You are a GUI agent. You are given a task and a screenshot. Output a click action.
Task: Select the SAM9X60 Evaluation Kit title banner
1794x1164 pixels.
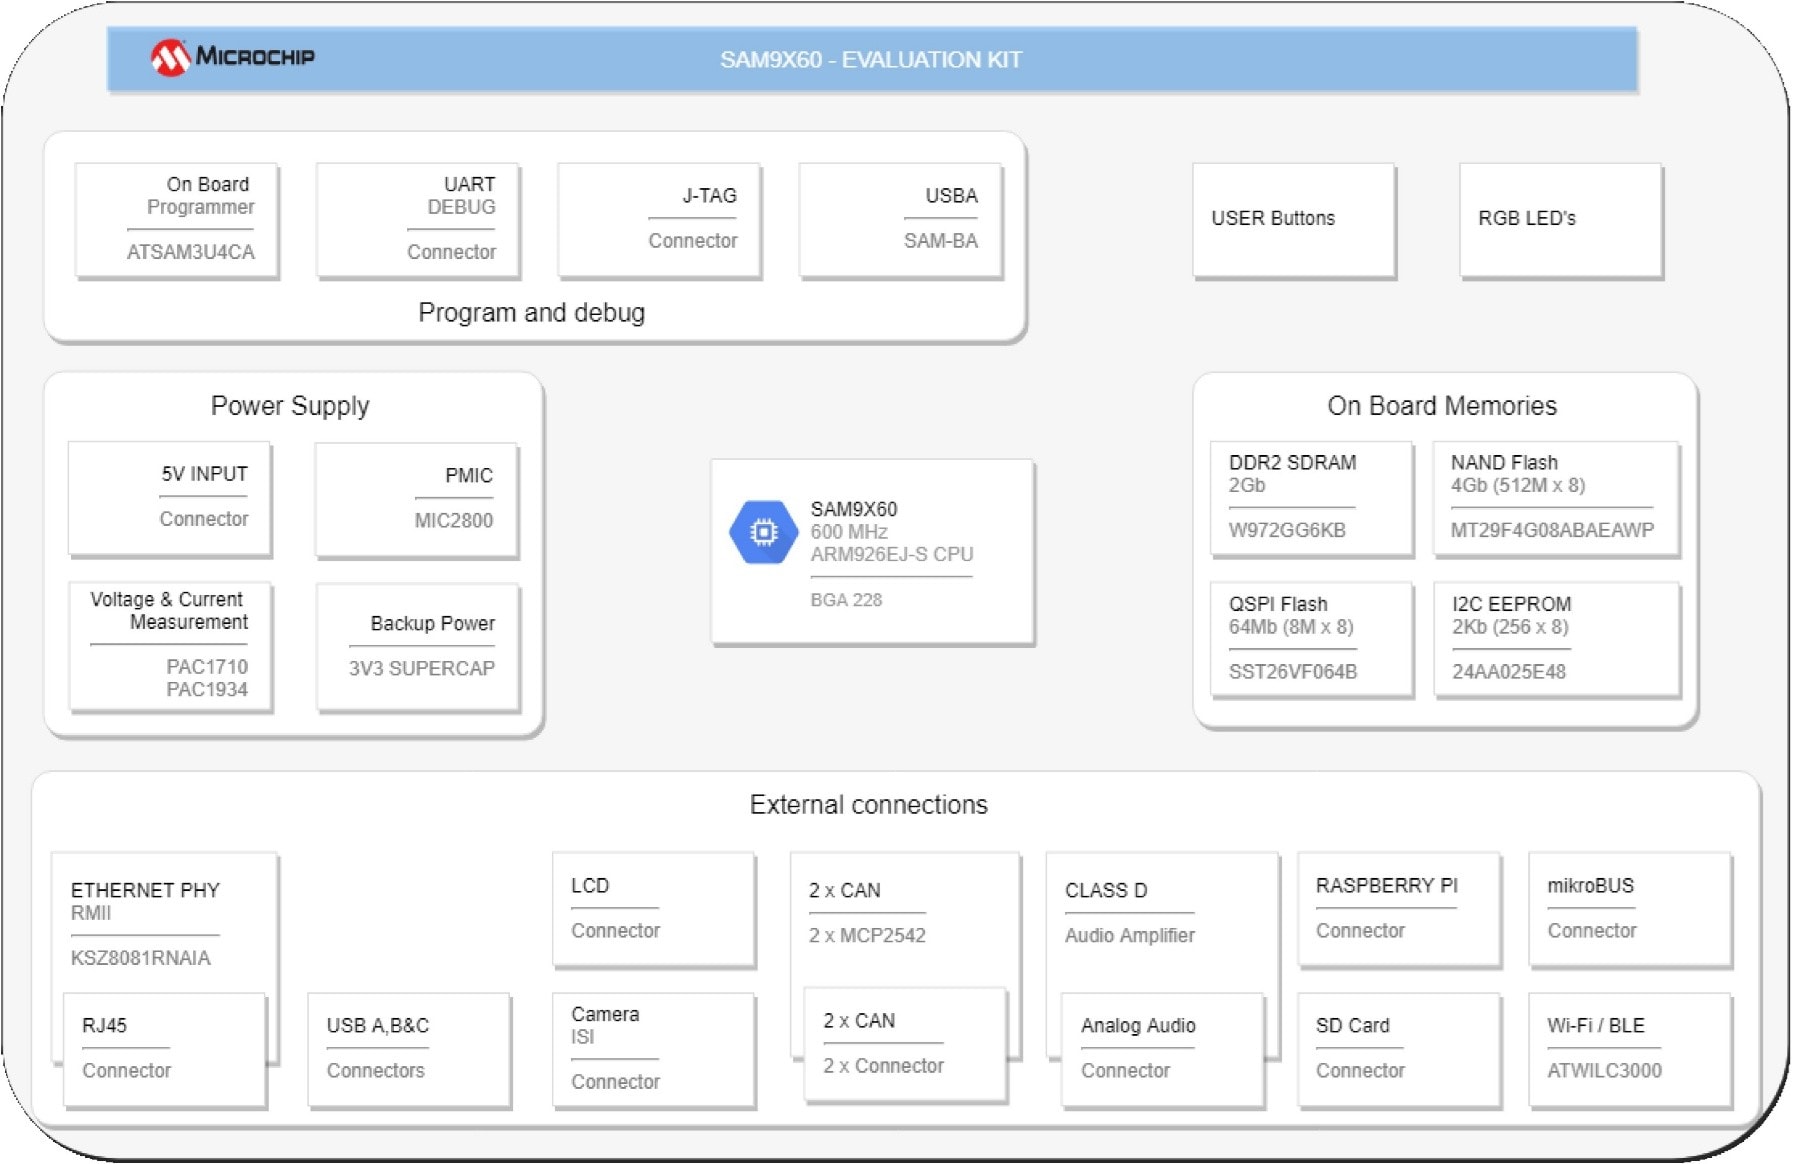[871, 60]
